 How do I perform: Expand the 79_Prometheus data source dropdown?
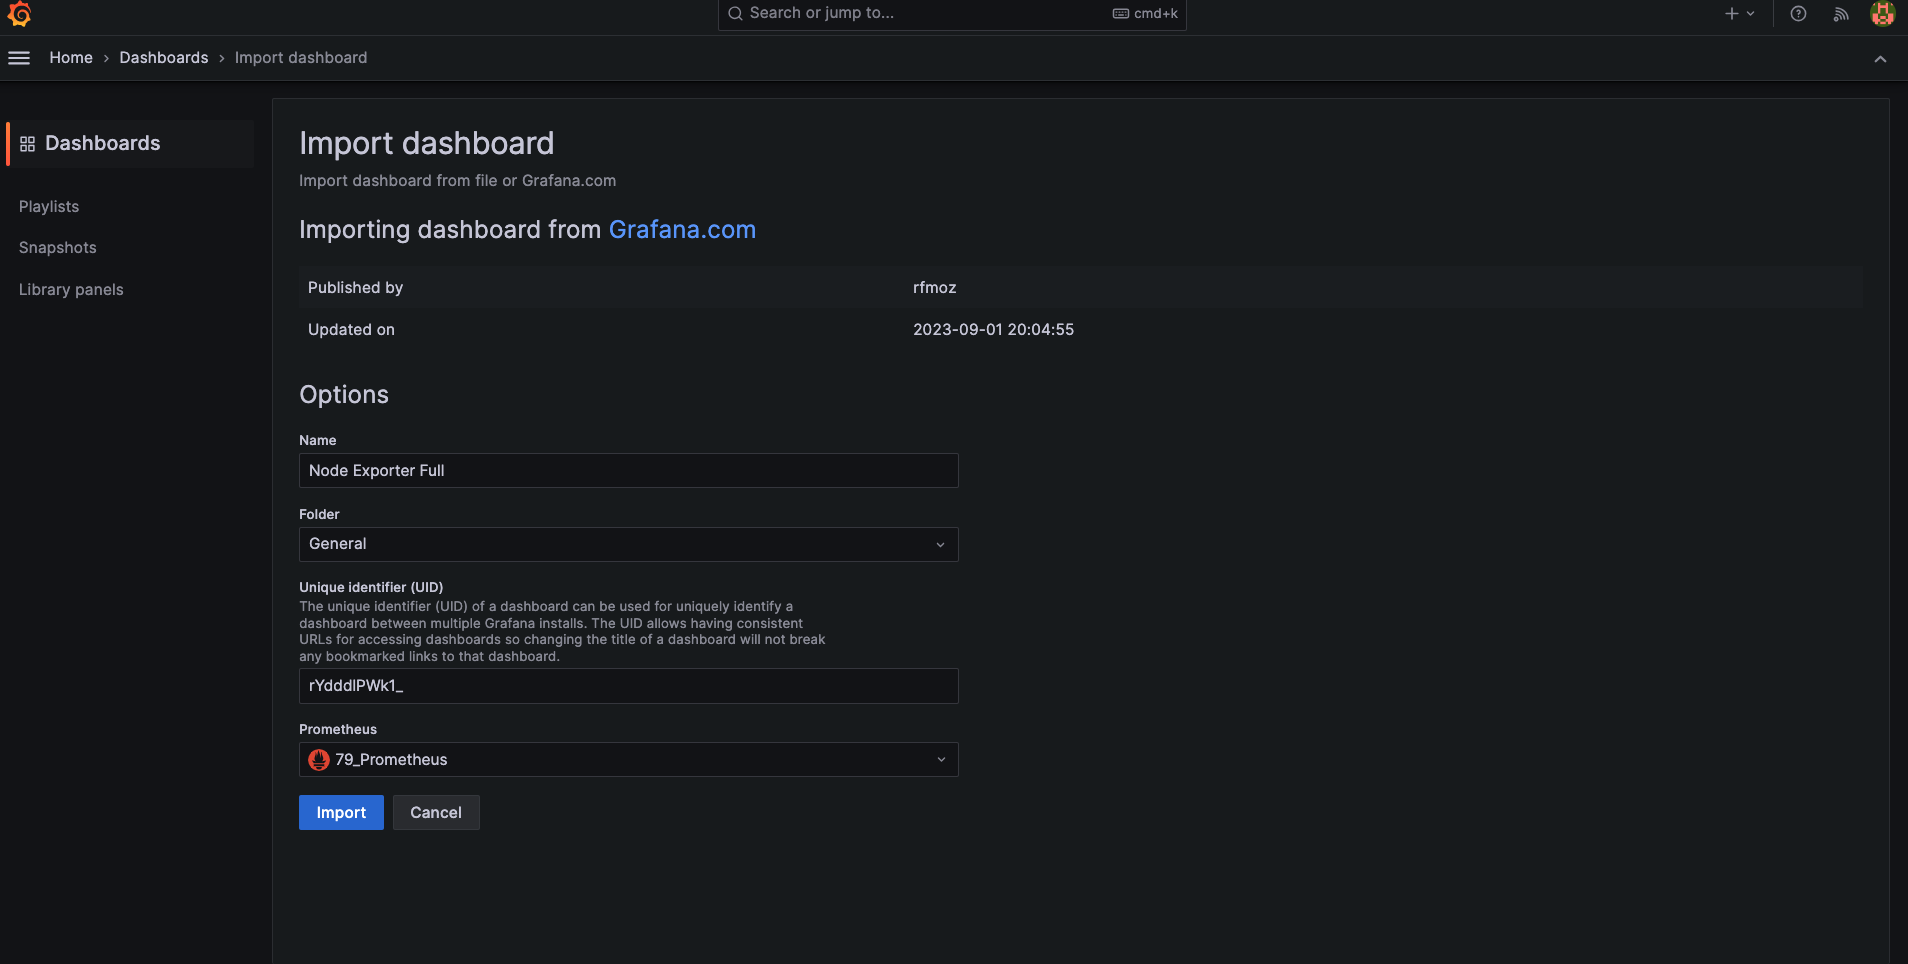629,760
